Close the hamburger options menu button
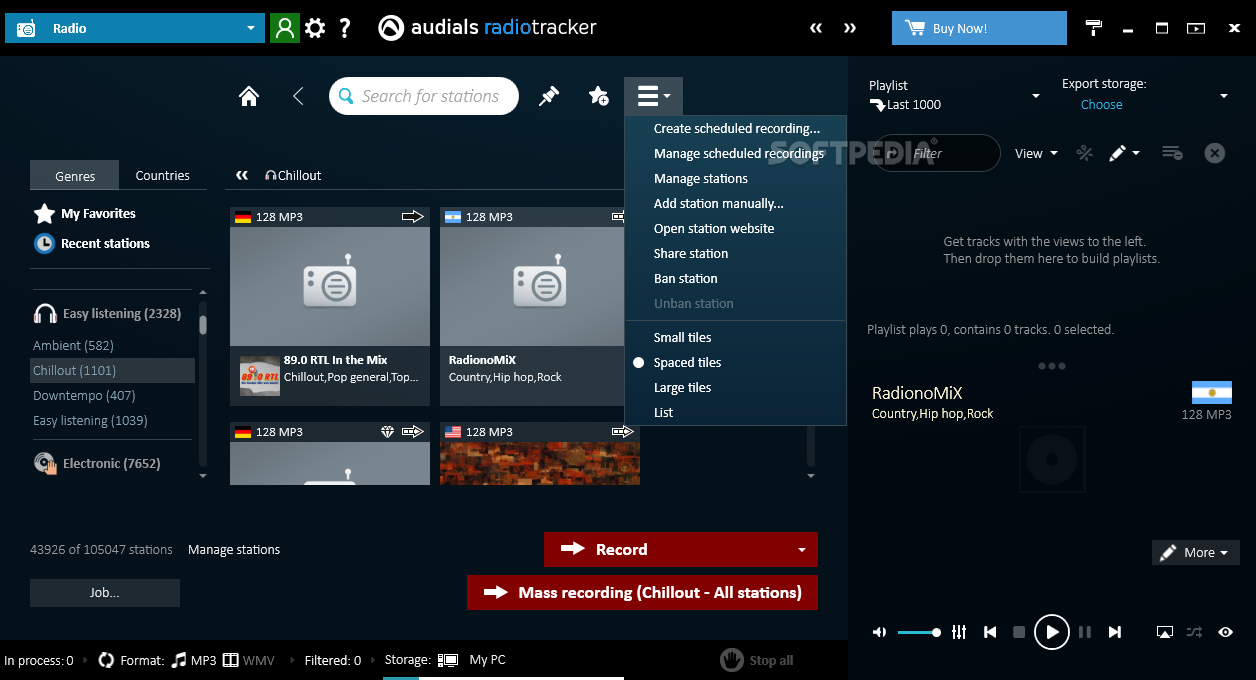The image size is (1256, 680). tap(654, 96)
